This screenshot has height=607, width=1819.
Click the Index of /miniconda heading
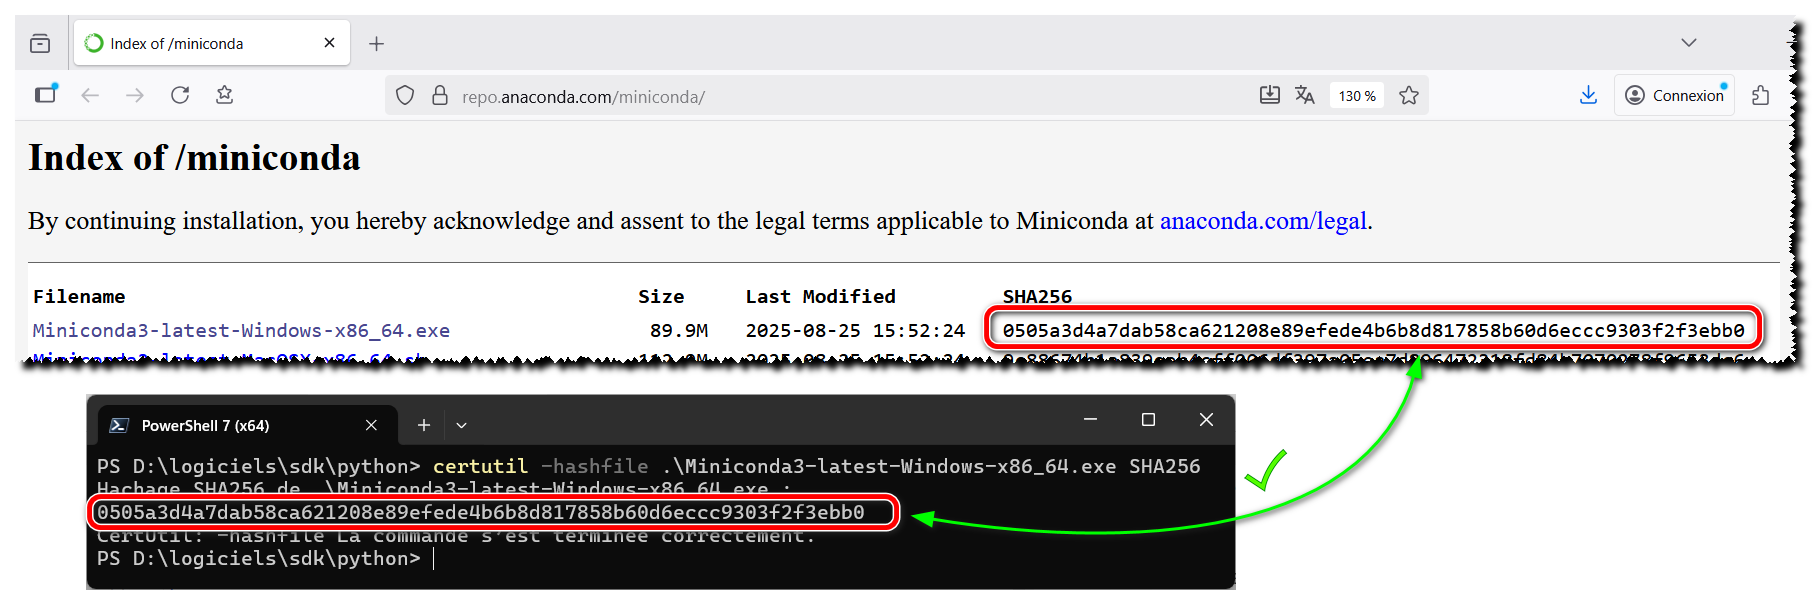(194, 158)
